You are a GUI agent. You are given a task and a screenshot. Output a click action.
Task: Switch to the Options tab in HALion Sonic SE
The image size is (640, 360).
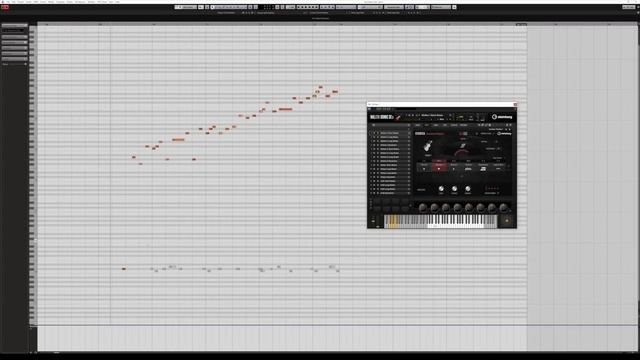point(463,125)
